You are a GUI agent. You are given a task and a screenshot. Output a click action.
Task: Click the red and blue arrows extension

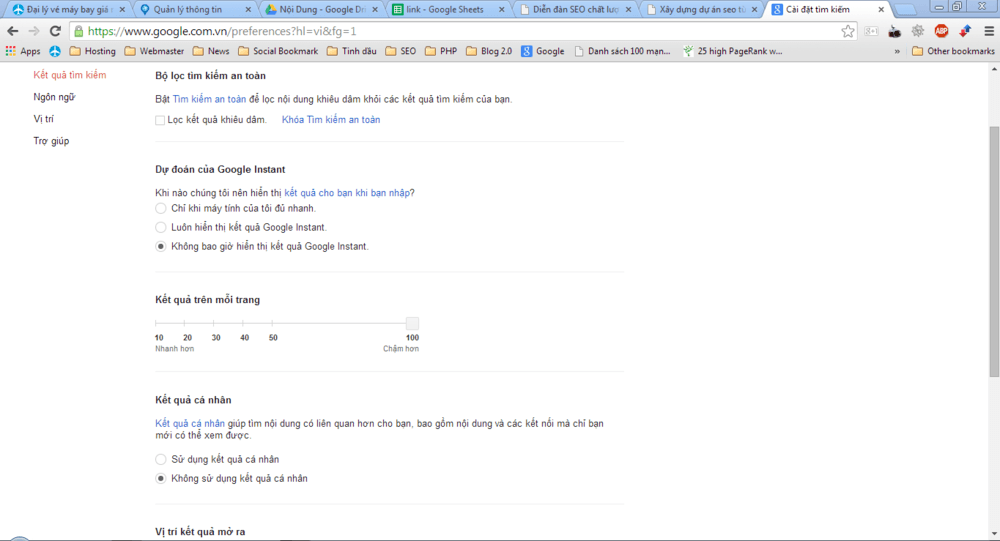(964, 31)
